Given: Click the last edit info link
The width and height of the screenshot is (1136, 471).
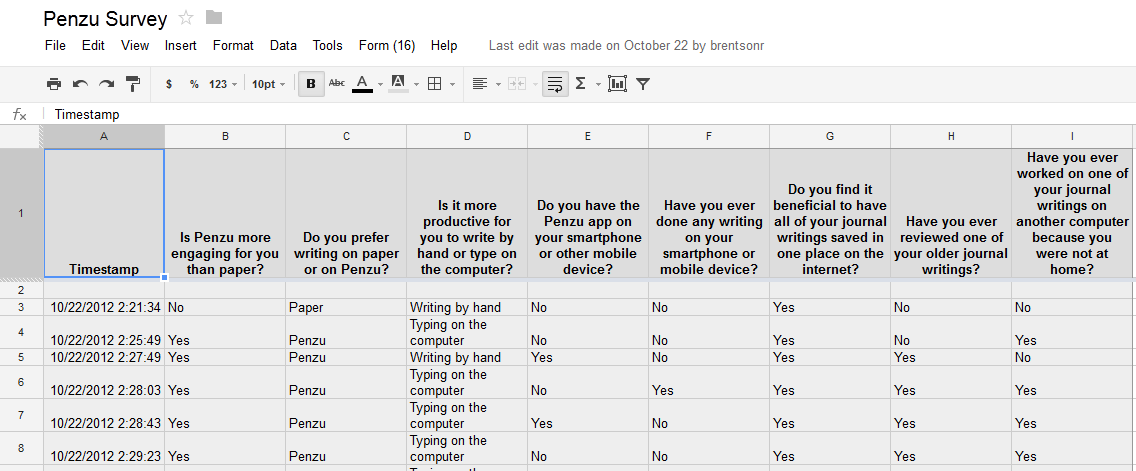Looking at the screenshot, I should pyautogui.click(x=627, y=46).
